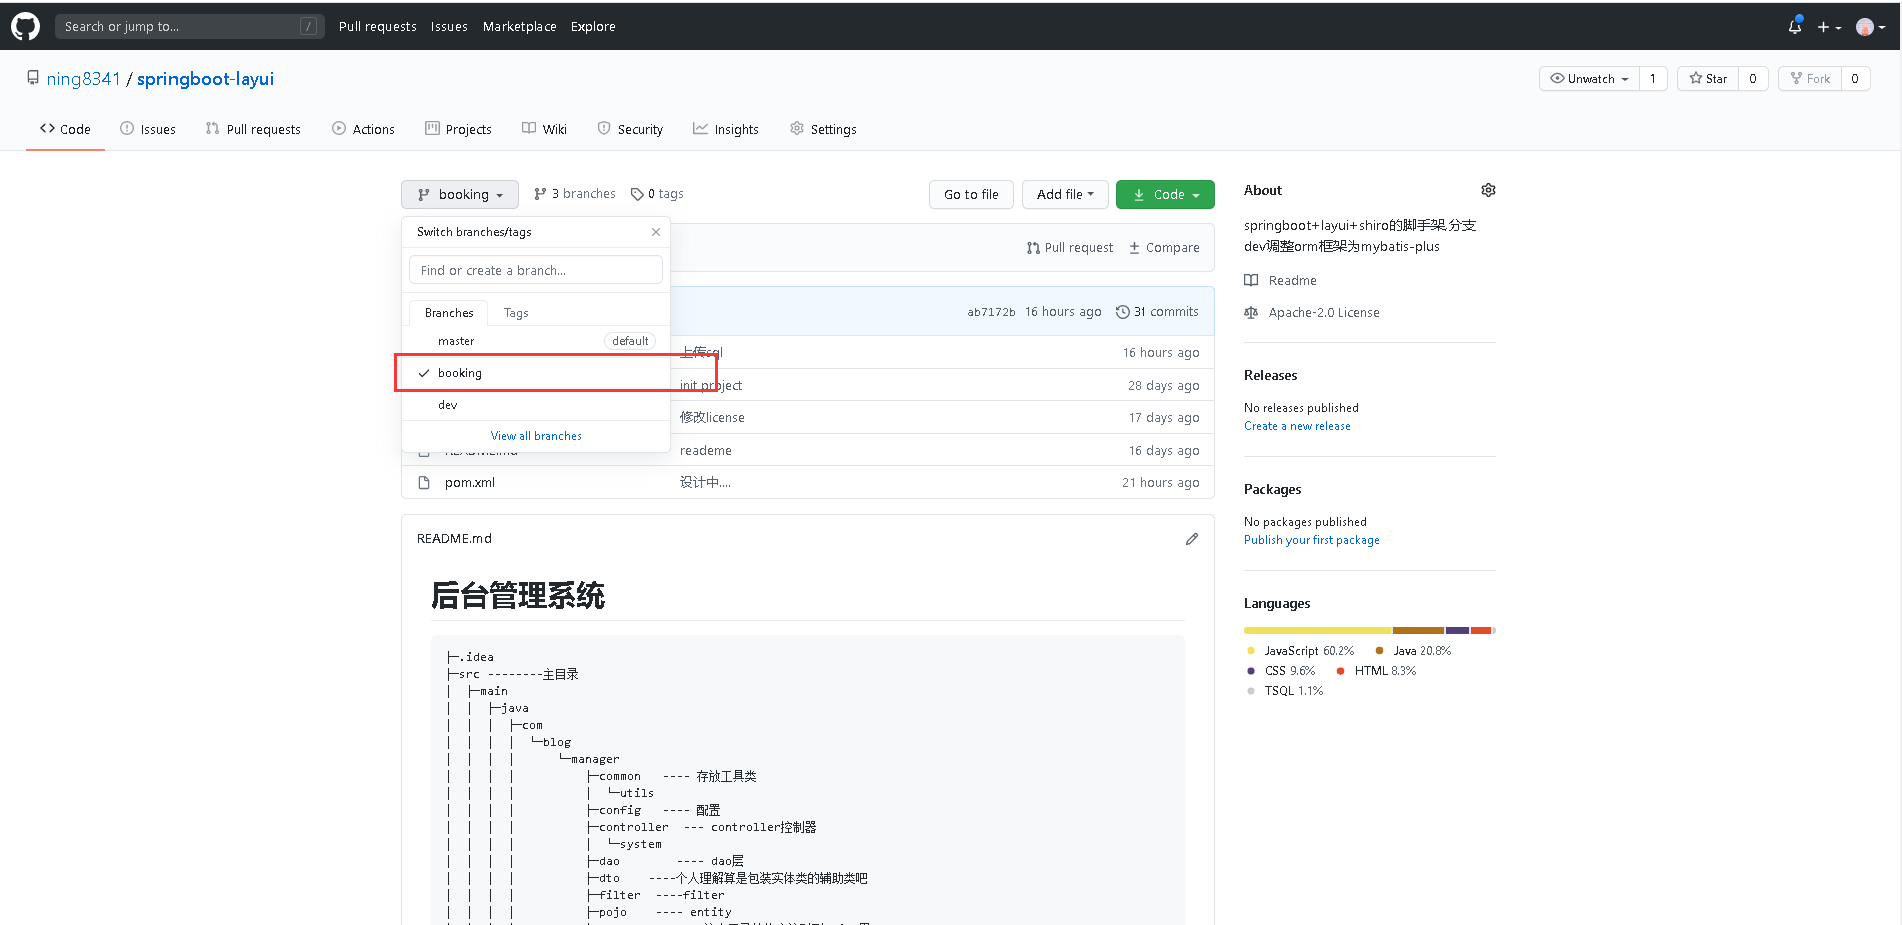Image resolution: width=1902 pixels, height=925 pixels.
Task: Open the notifications bell icon
Action: (1794, 27)
